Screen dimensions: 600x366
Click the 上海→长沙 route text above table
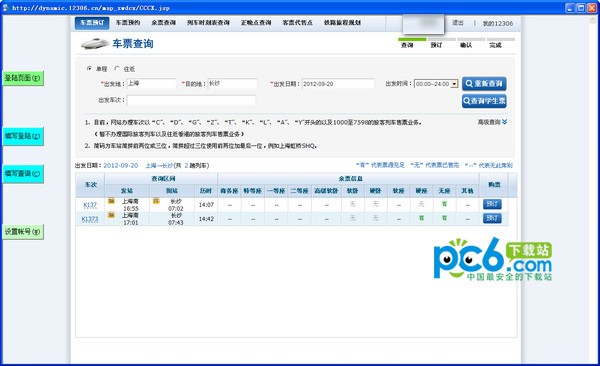tap(159, 165)
